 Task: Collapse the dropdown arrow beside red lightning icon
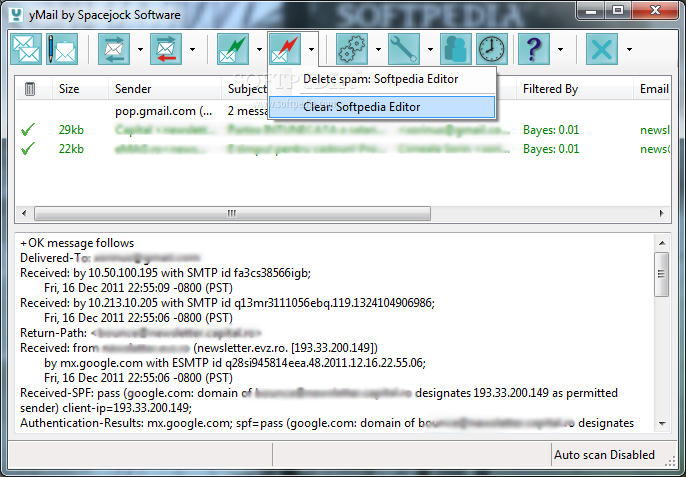click(312, 49)
